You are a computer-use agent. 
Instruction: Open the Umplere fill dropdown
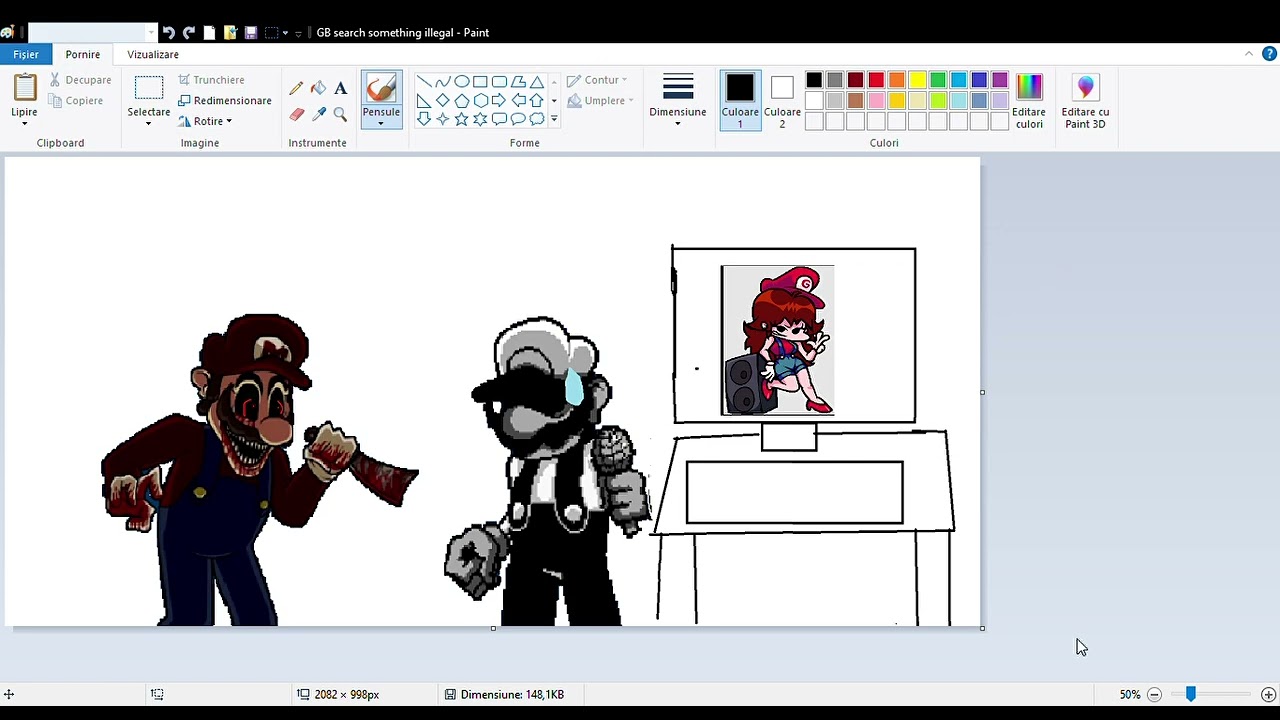tap(601, 100)
